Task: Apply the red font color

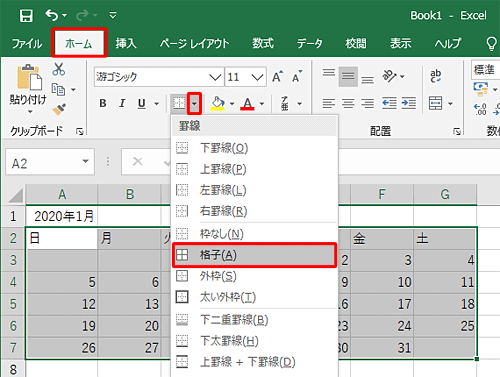Action: [247, 104]
